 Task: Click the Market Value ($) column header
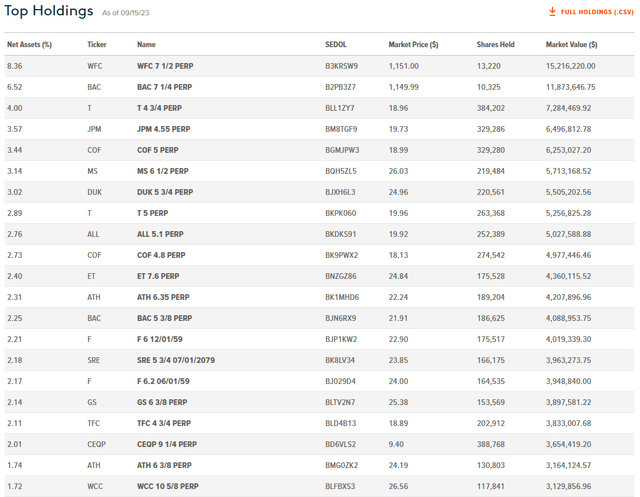[x=572, y=45]
